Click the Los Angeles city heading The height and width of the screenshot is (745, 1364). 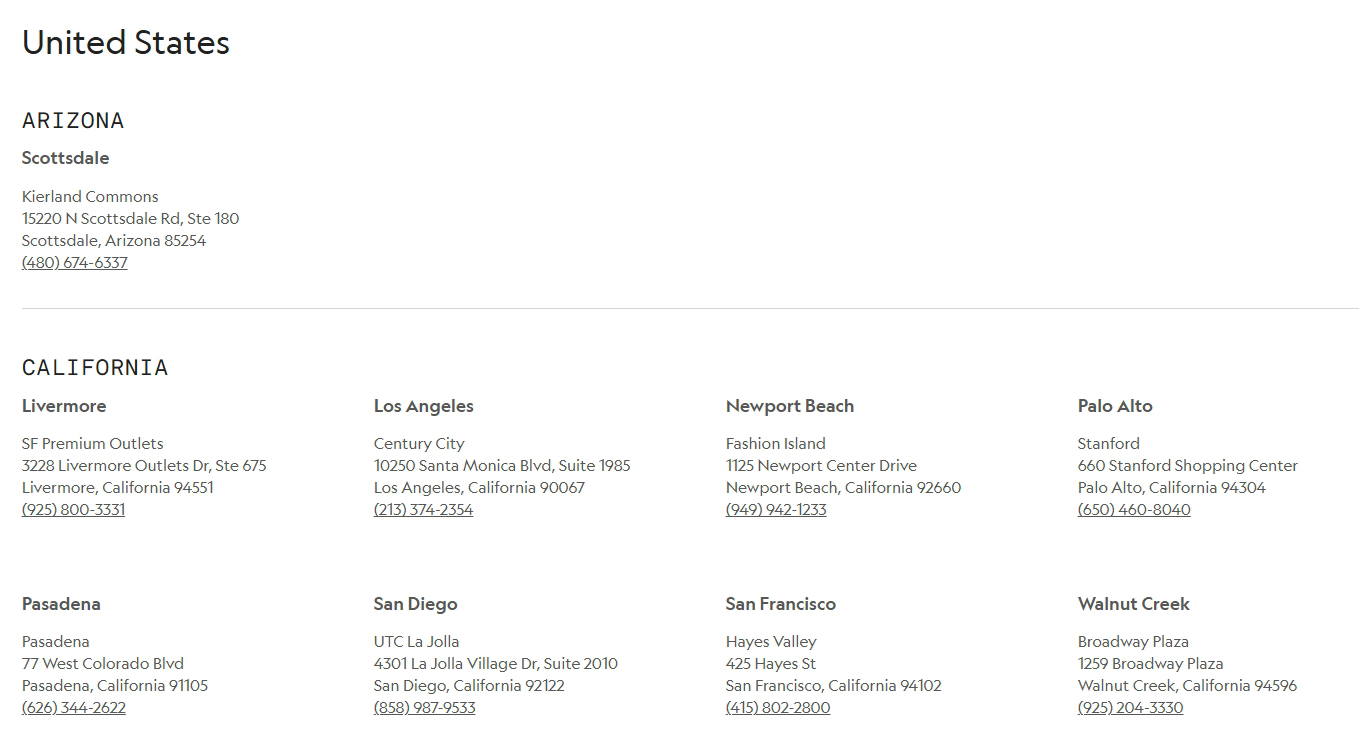point(424,406)
